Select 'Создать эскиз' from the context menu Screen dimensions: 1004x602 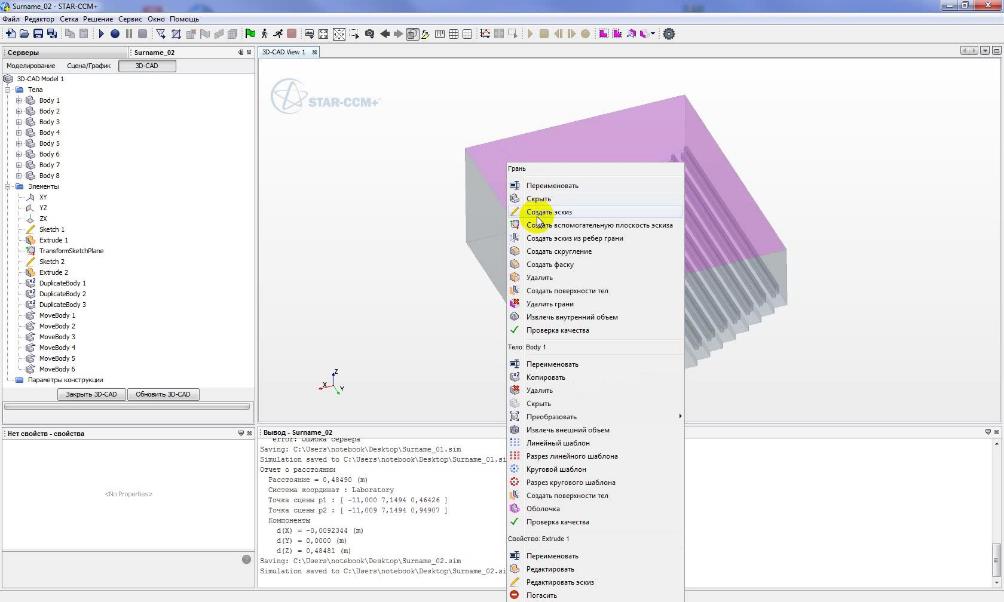point(549,212)
